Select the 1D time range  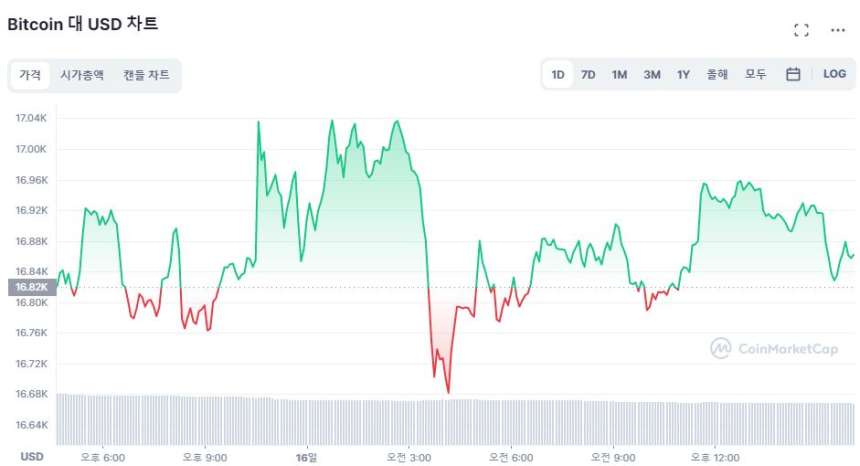click(x=558, y=74)
